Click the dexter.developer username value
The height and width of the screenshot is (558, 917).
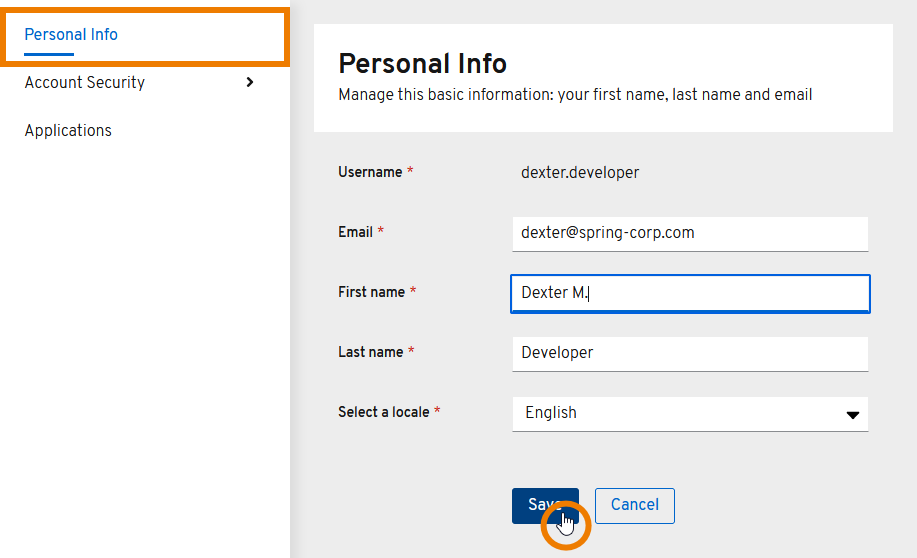click(580, 173)
